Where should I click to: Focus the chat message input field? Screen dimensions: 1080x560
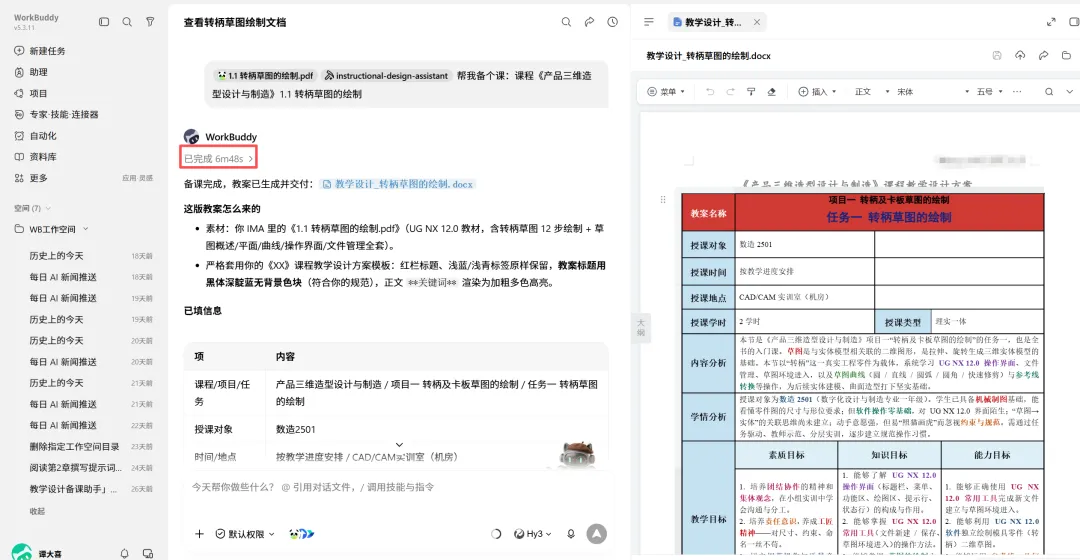(396, 487)
